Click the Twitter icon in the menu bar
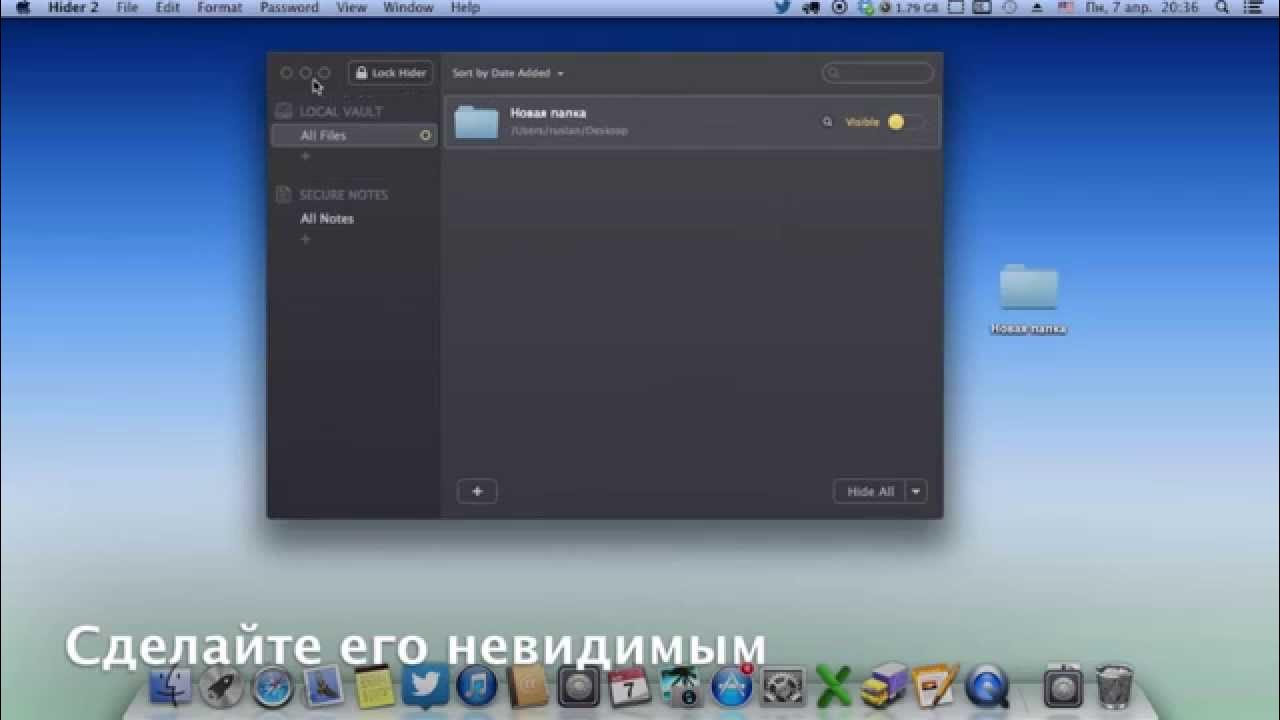The image size is (1280, 720). [783, 7]
